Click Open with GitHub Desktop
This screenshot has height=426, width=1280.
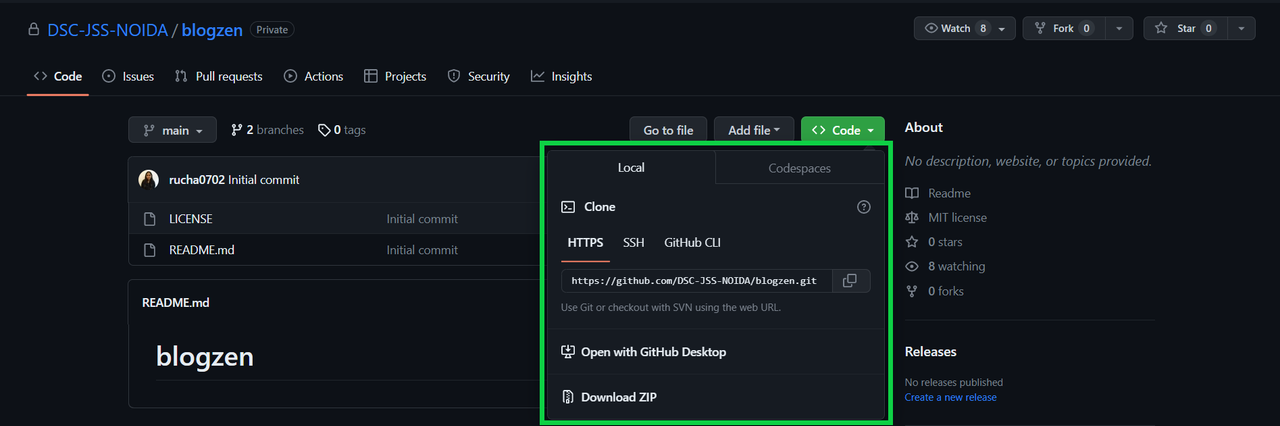pyautogui.click(x=643, y=352)
